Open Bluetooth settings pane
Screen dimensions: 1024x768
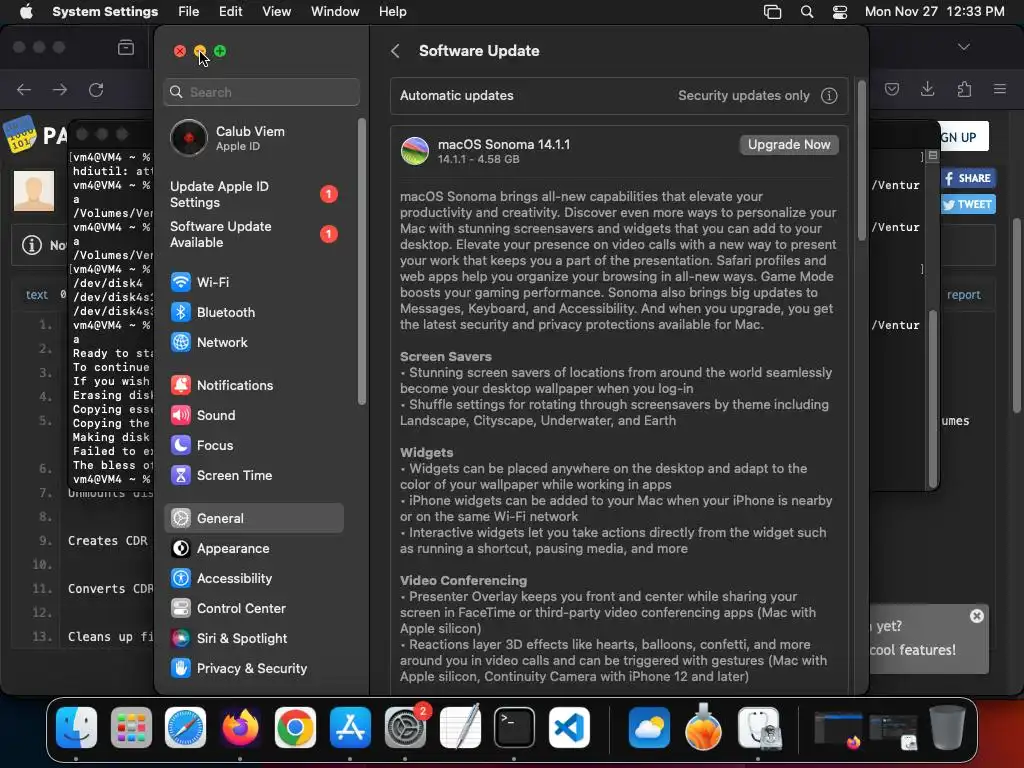coord(253,312)
